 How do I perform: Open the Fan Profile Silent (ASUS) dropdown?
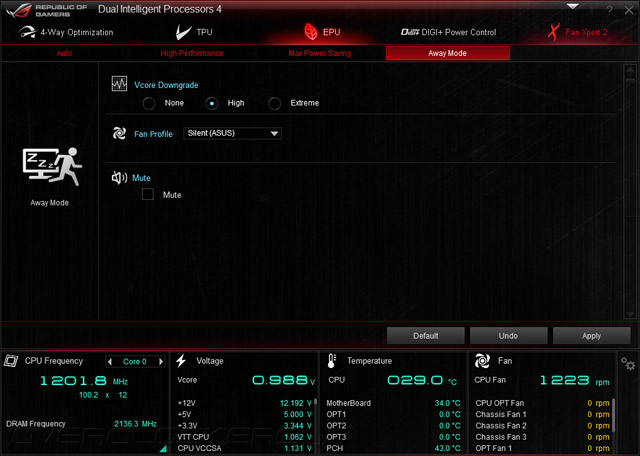(232, 133)
